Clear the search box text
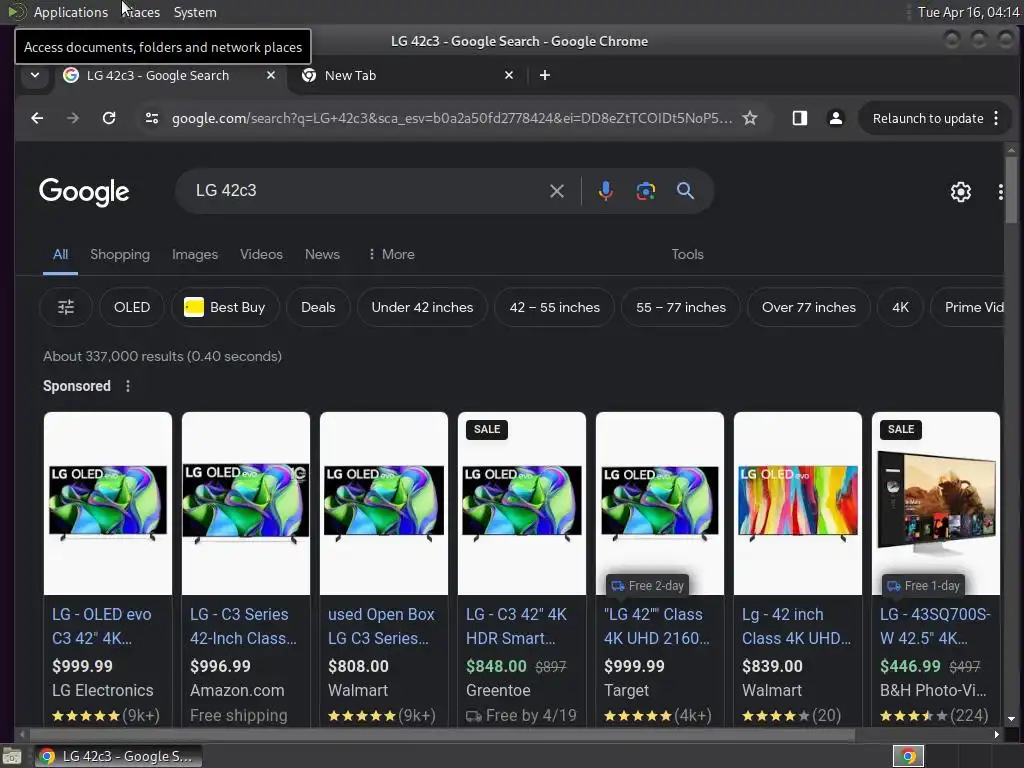1024x768 pixels. pyautogui.click(x=556, y=191)
